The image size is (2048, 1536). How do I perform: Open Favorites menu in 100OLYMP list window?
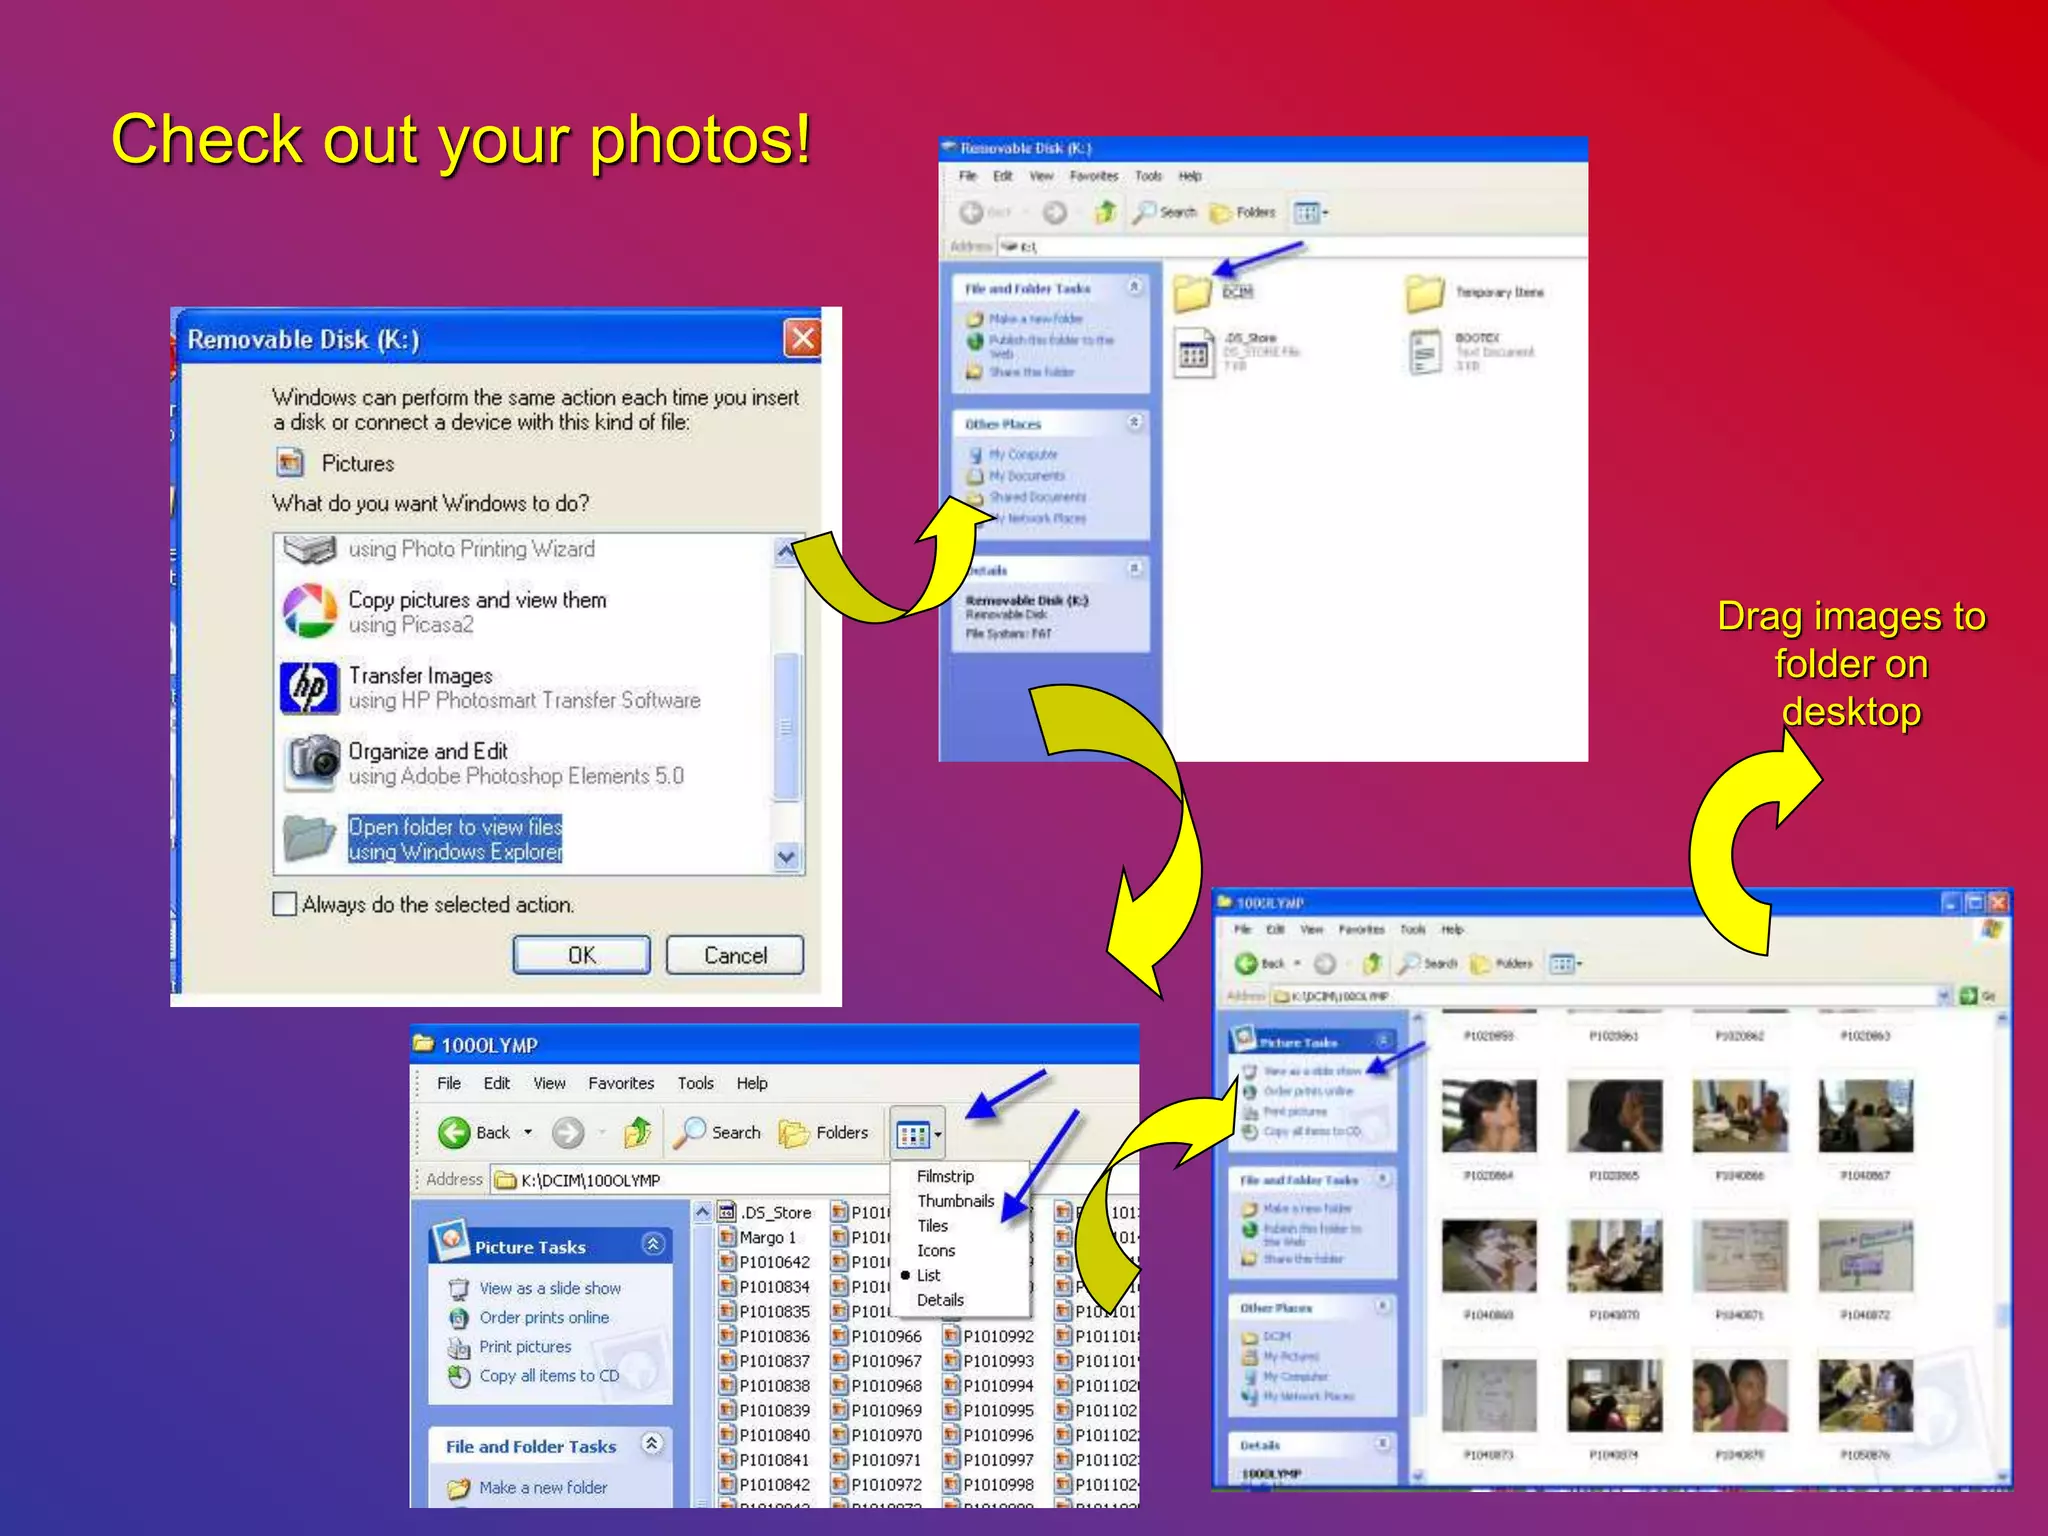[x=621, y=1083]
